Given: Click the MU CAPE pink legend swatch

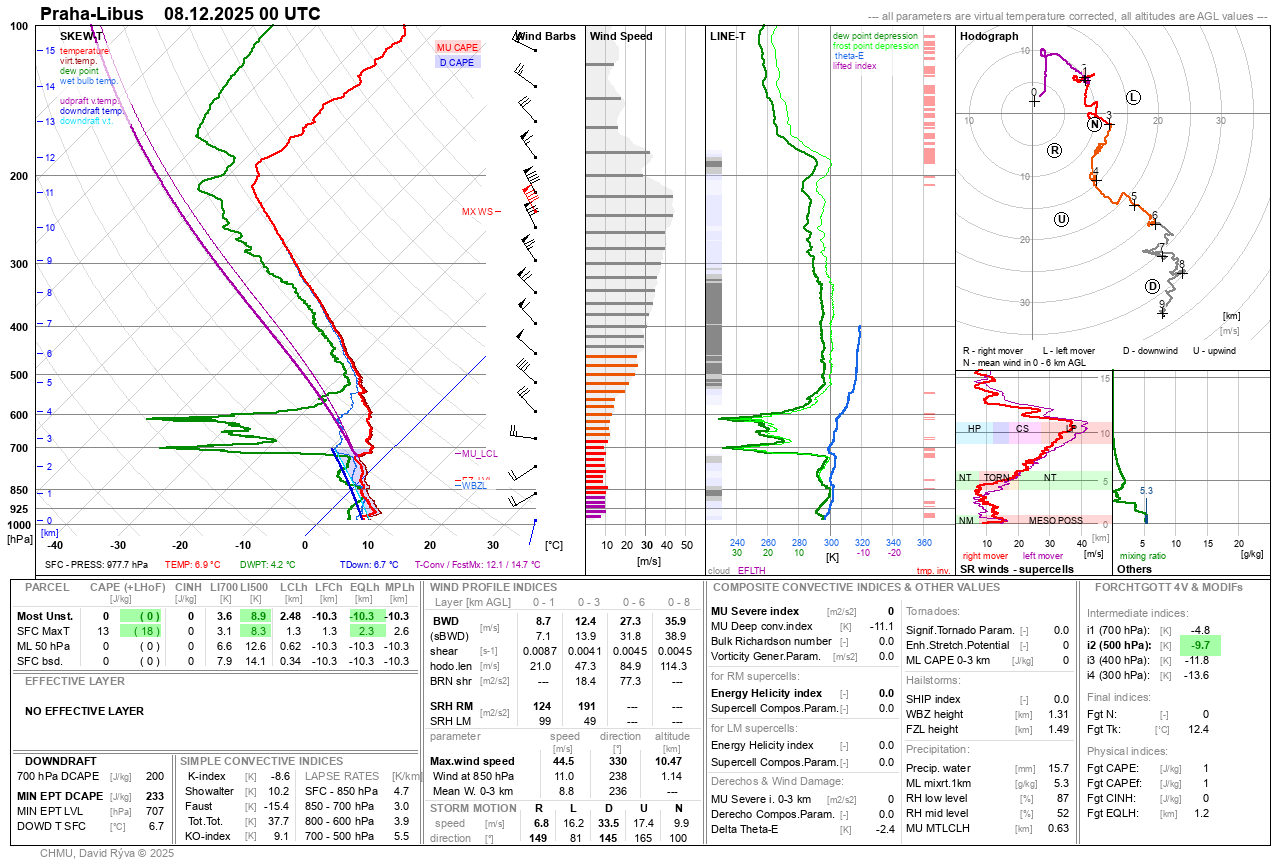Looking at the screenshot, I should [457, 47].
